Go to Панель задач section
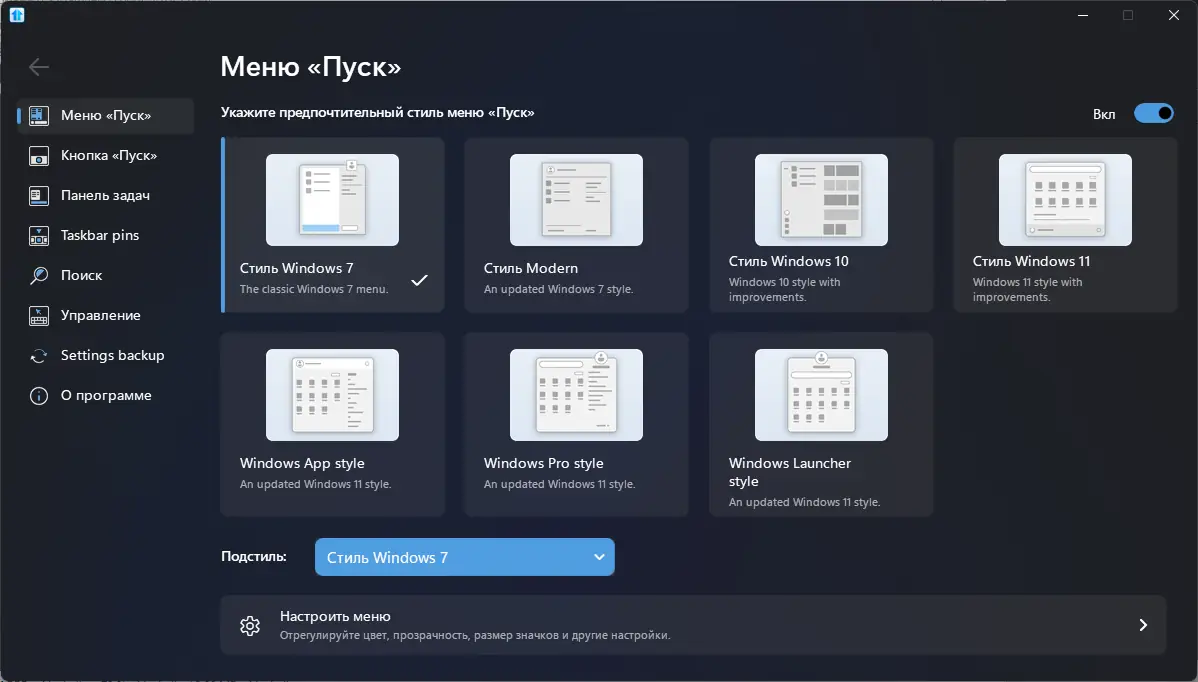Image resolution: width=1198 pixels, height=682 pixels. pos(105,196)
